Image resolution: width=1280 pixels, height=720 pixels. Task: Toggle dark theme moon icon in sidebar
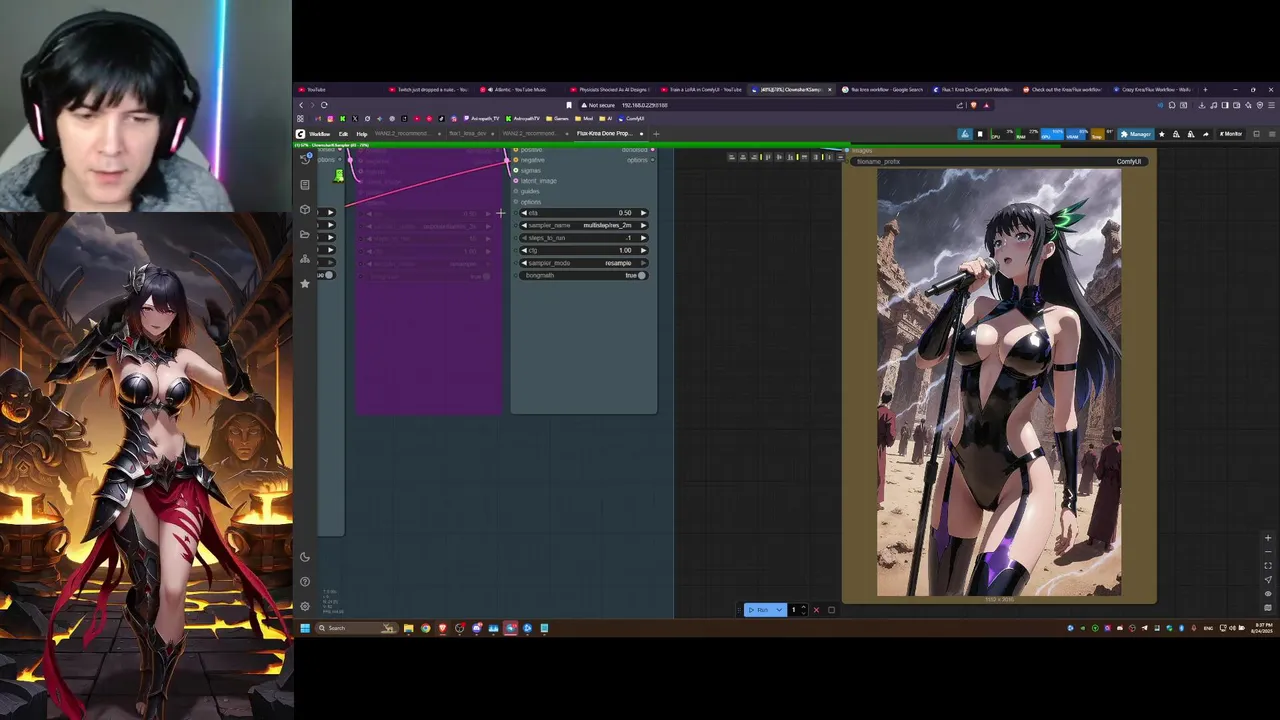(305, 557)
